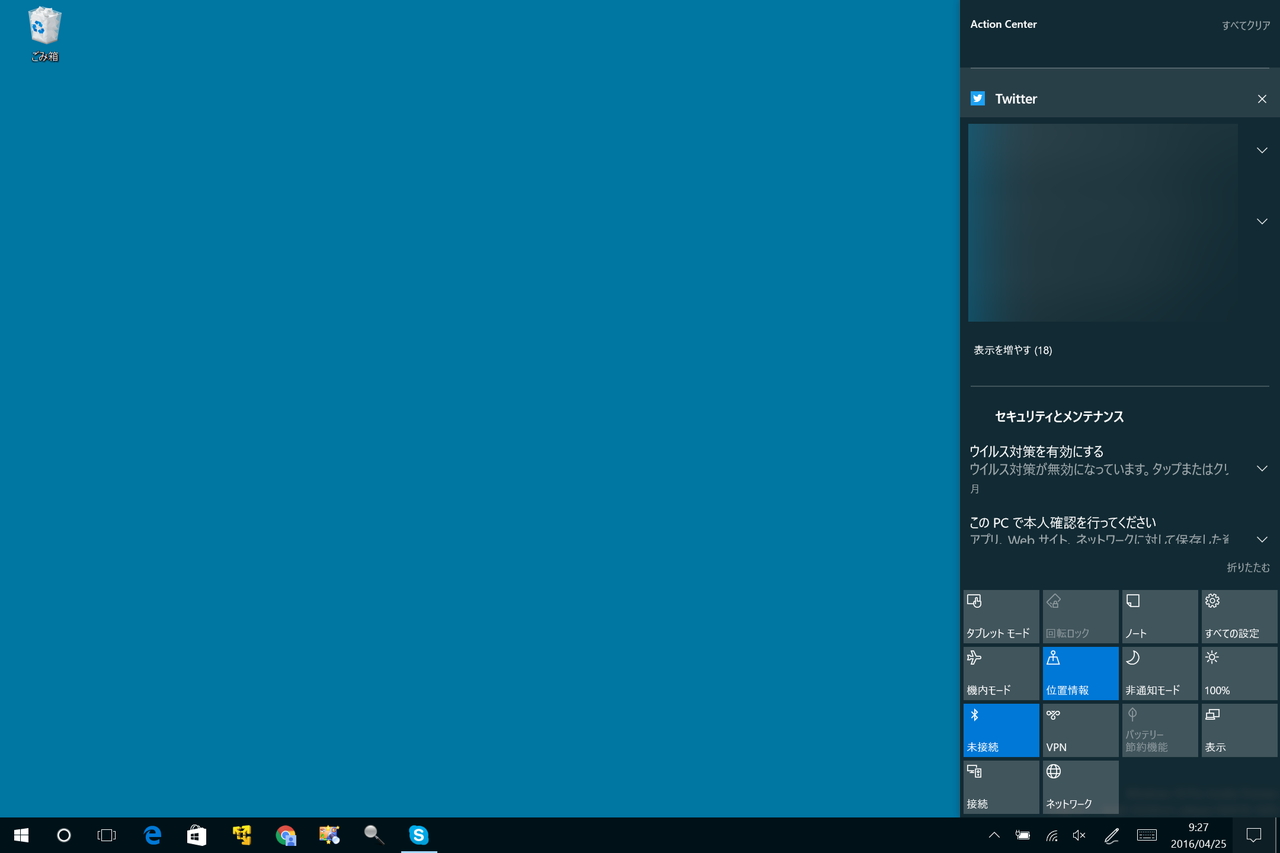This screenshot has height=853, width=1280.
Task: Open the Wi-Fi network tray icon
Action: [1052, 835]
